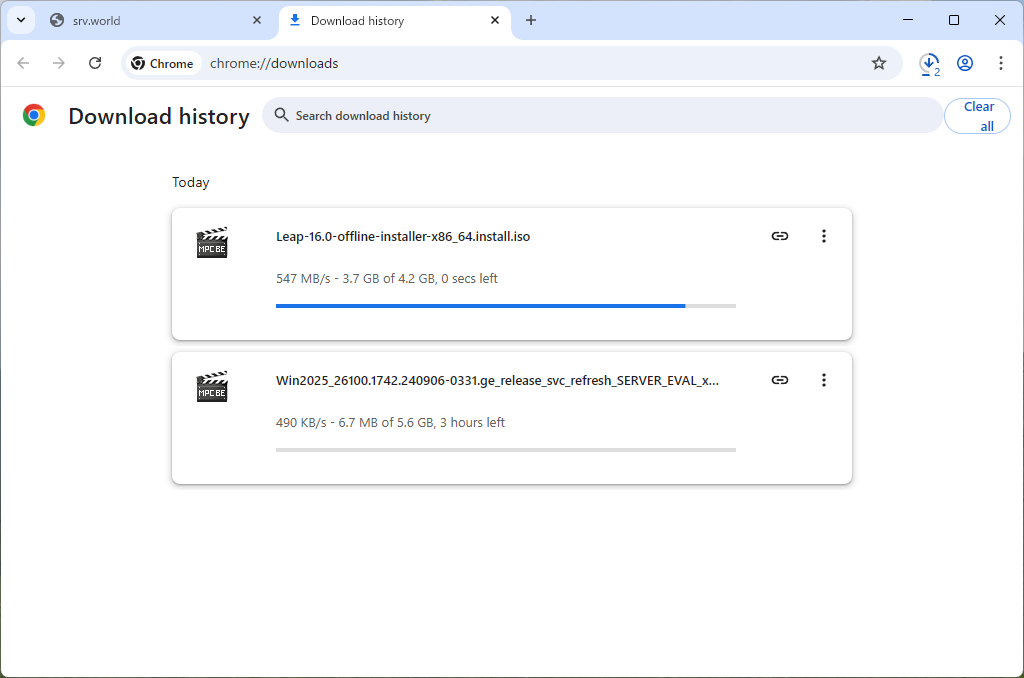Expand the tab search chevron at top left

(x=20, y=20)
